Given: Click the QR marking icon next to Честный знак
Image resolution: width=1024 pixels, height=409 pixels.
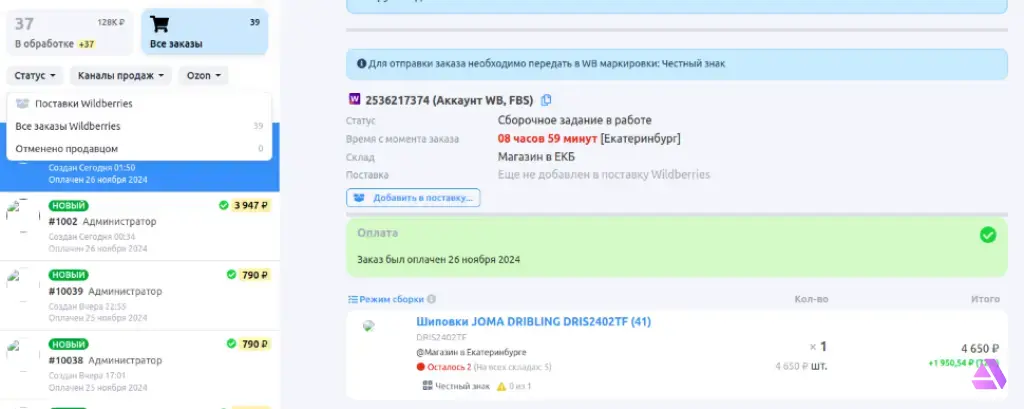Looking at the screenshot, I should click(x=428, y=385).
